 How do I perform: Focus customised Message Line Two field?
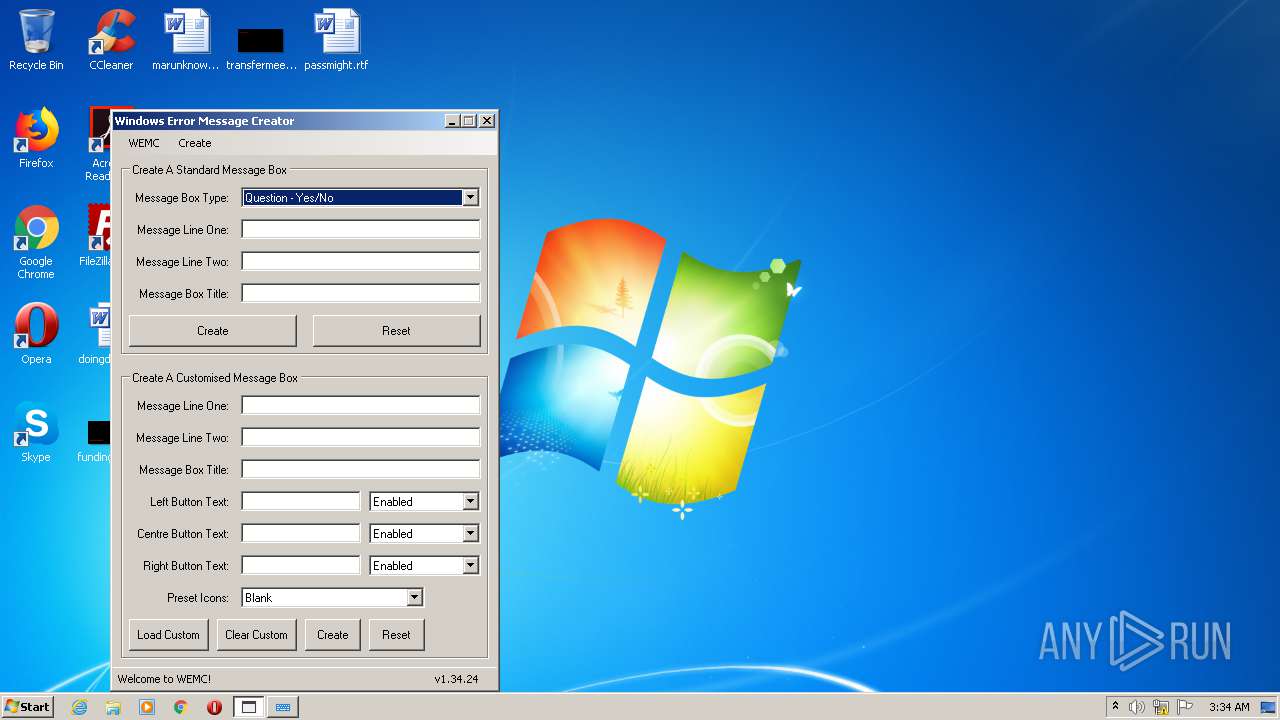click(360, 438)
